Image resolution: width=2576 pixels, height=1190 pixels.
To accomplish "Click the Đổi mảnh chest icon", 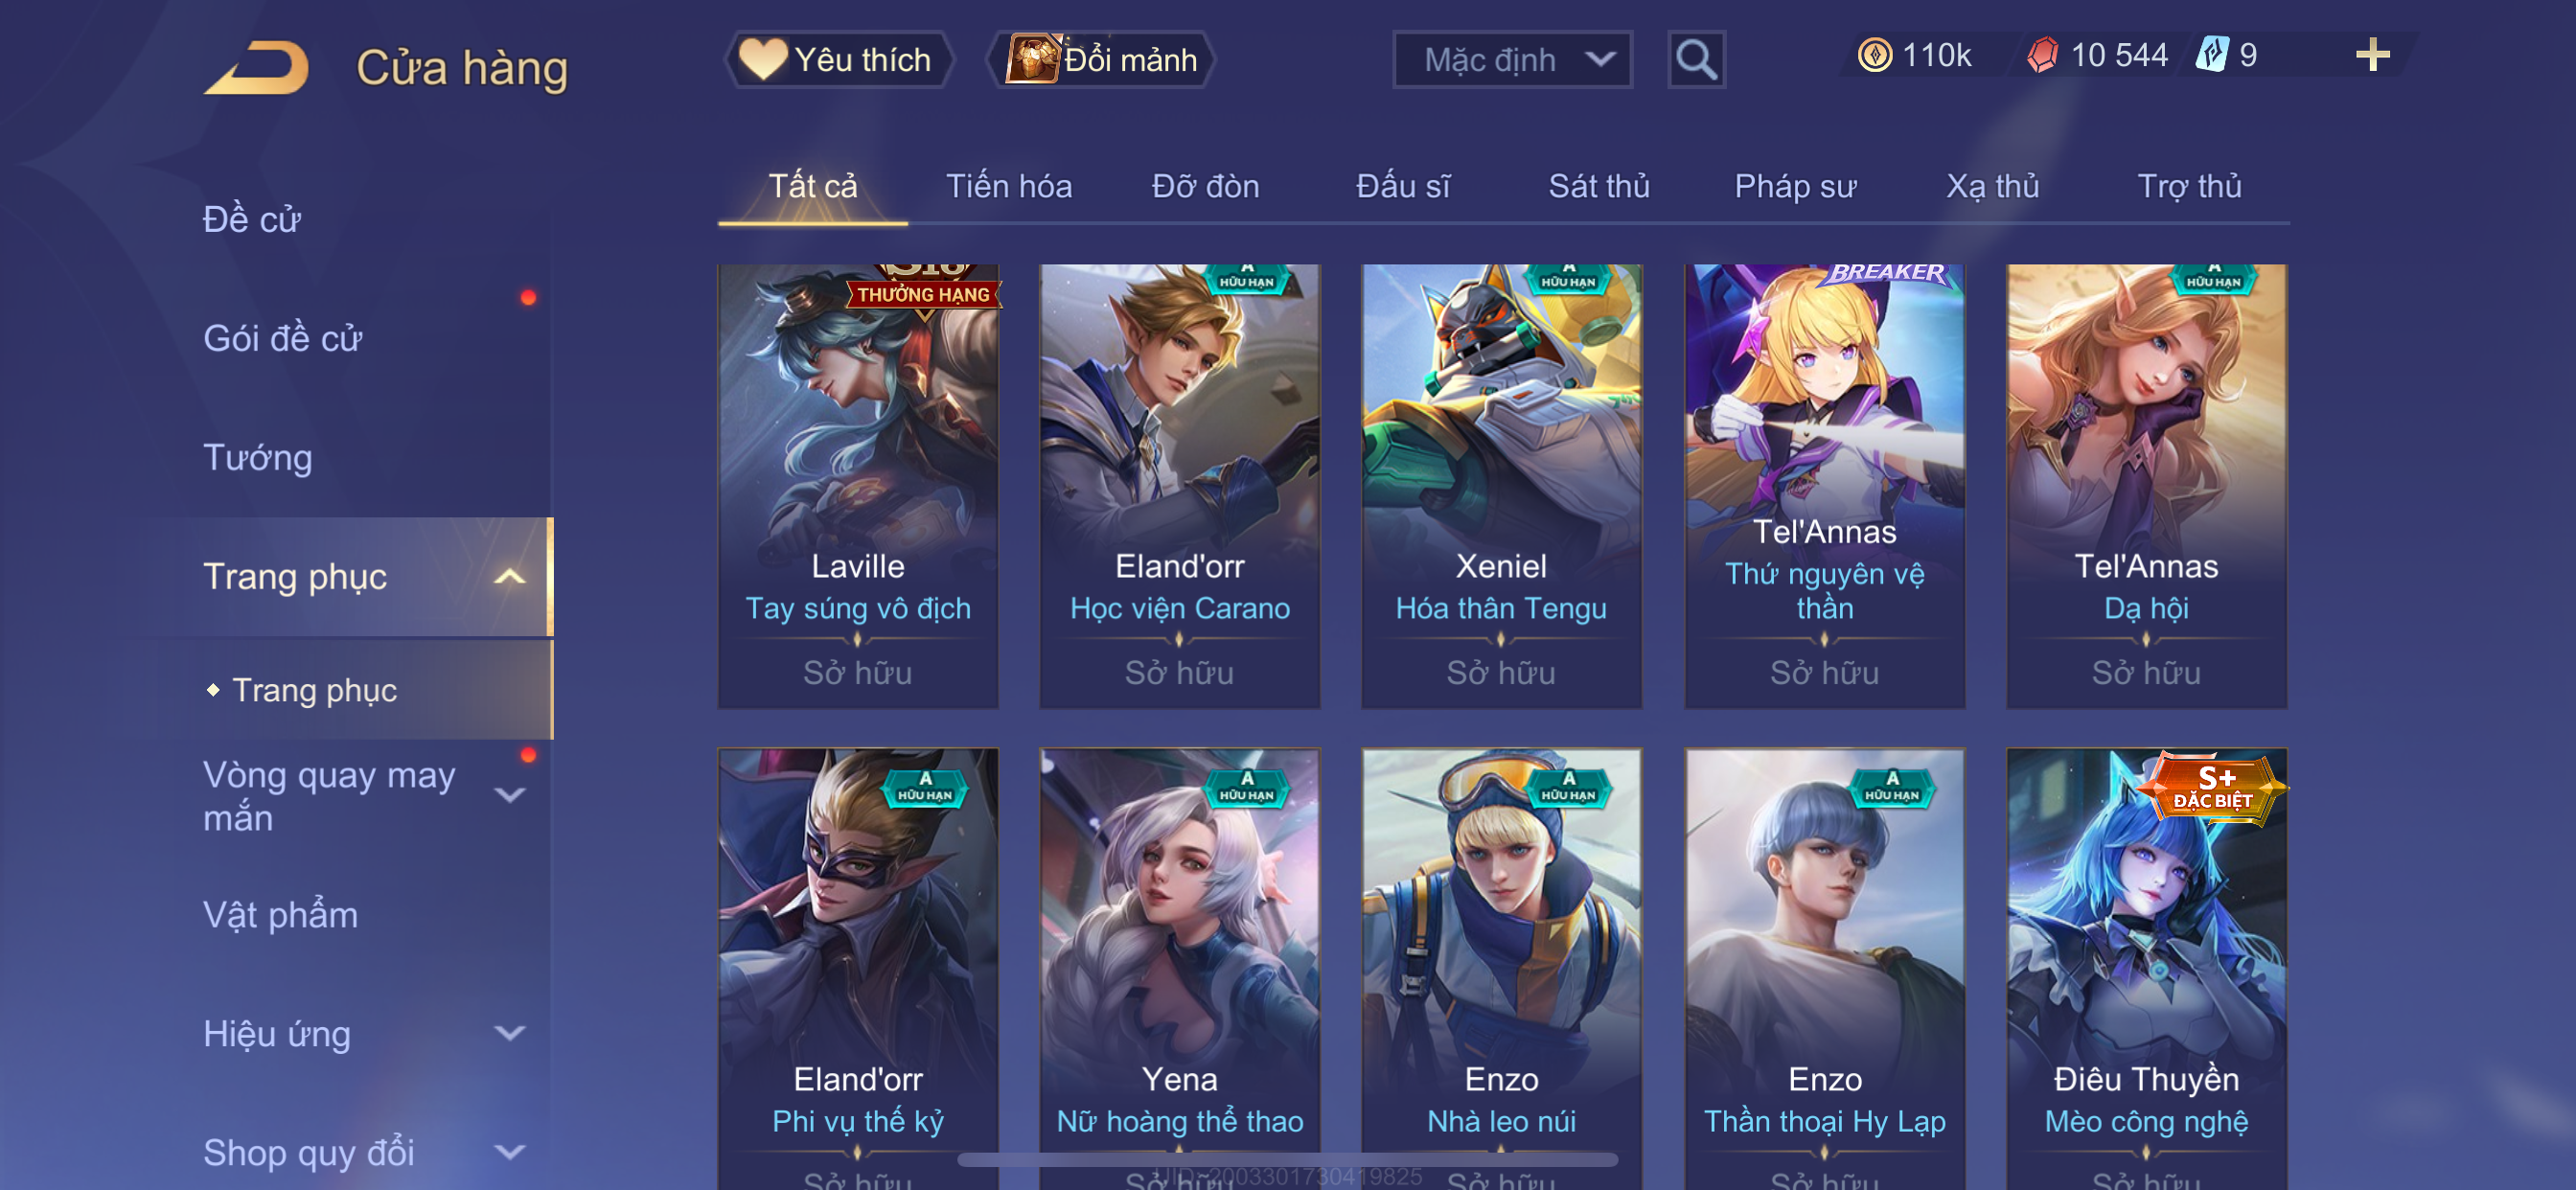I will point(1032,59).
